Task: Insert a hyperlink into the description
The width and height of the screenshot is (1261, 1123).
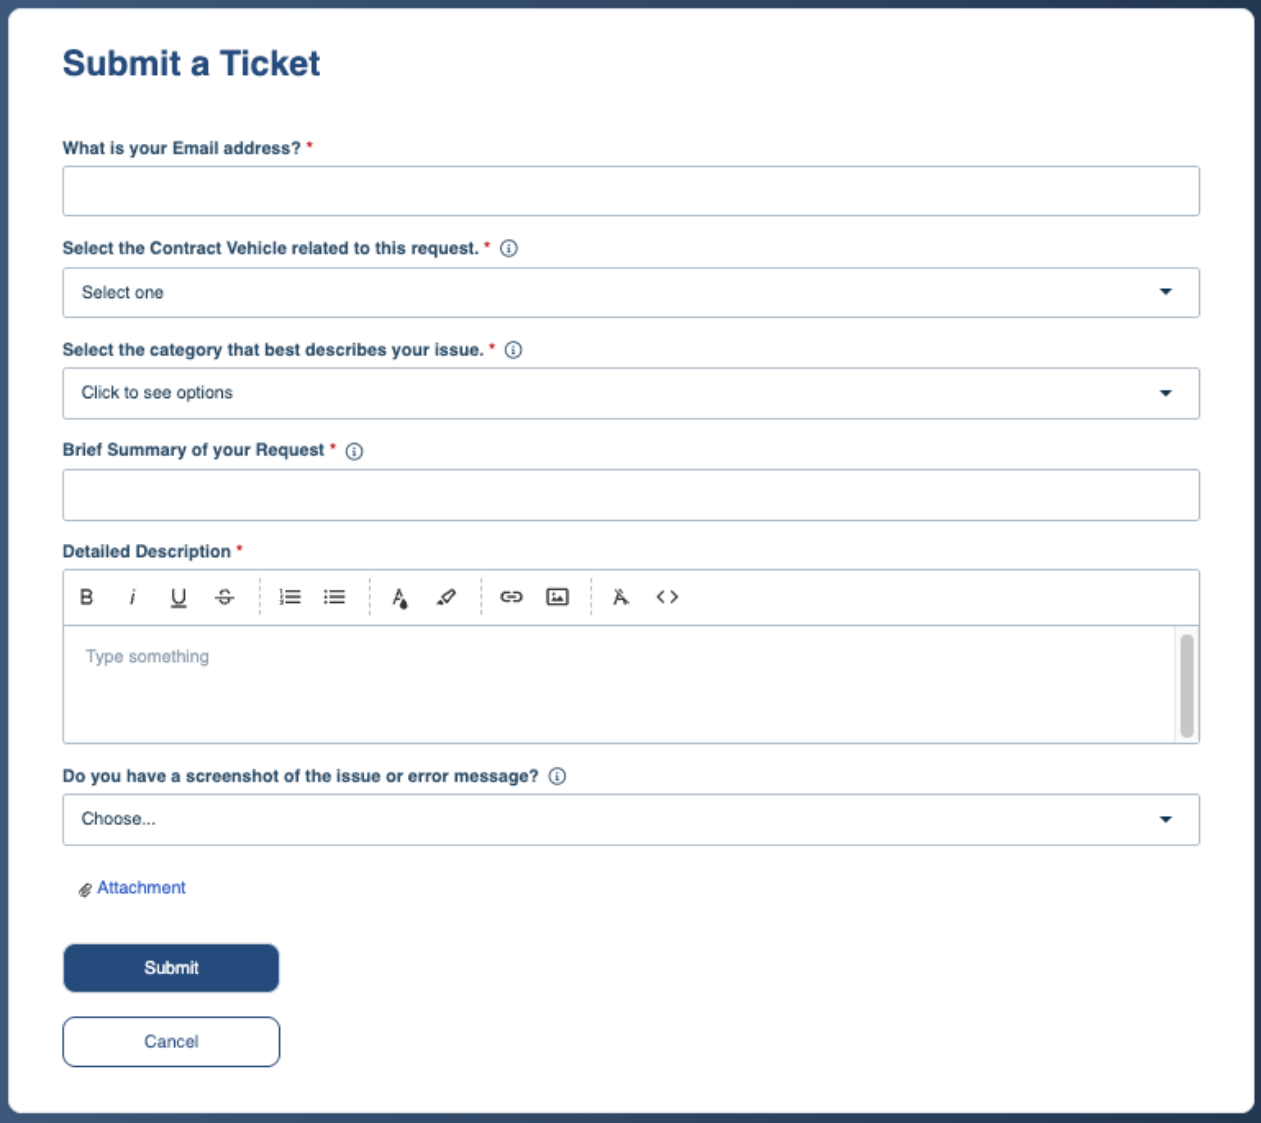Action: [x=512, y=596]
